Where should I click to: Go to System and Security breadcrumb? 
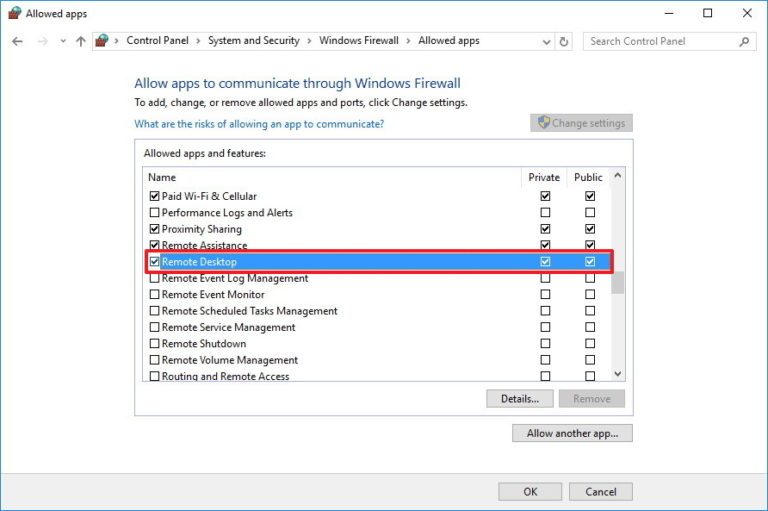[x=253, y=41]
